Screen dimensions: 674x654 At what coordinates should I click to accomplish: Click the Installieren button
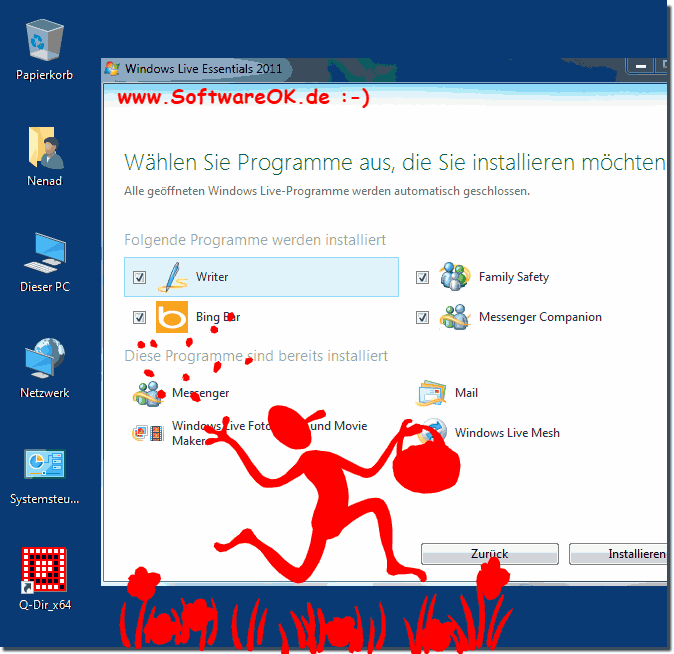(618, 554)
